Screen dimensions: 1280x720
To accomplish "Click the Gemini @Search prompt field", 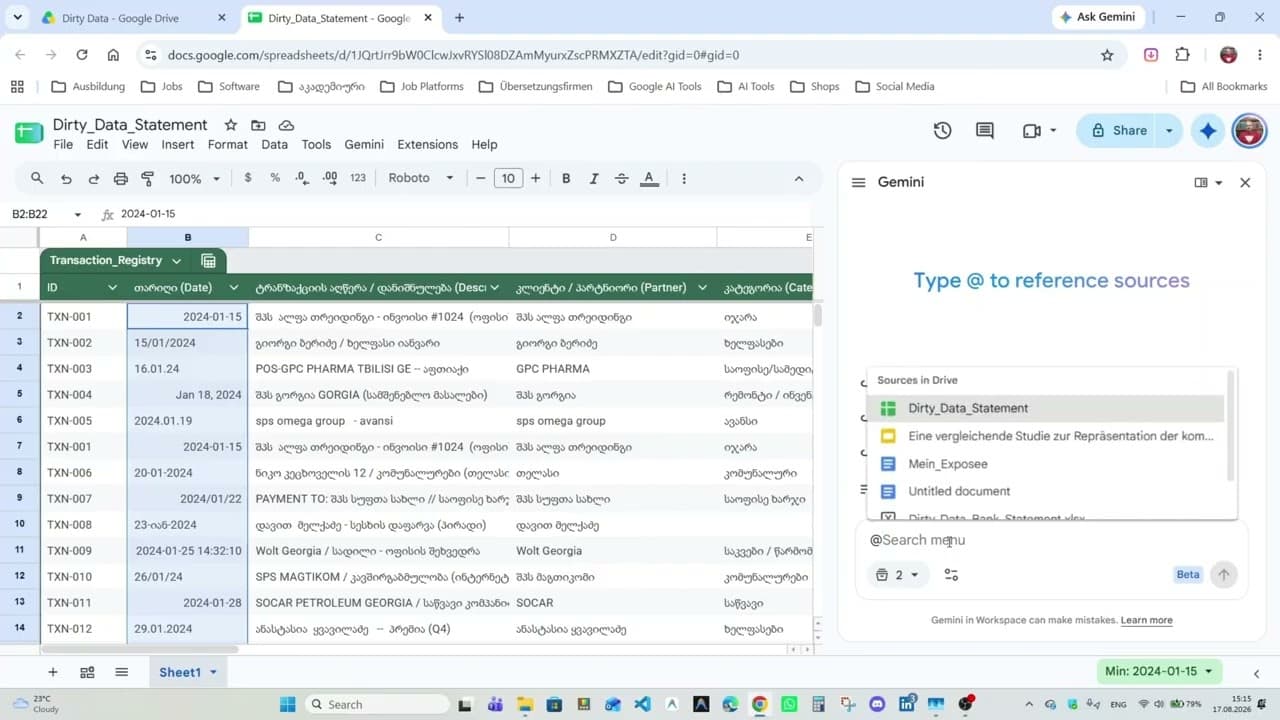I will point(1050,540).
